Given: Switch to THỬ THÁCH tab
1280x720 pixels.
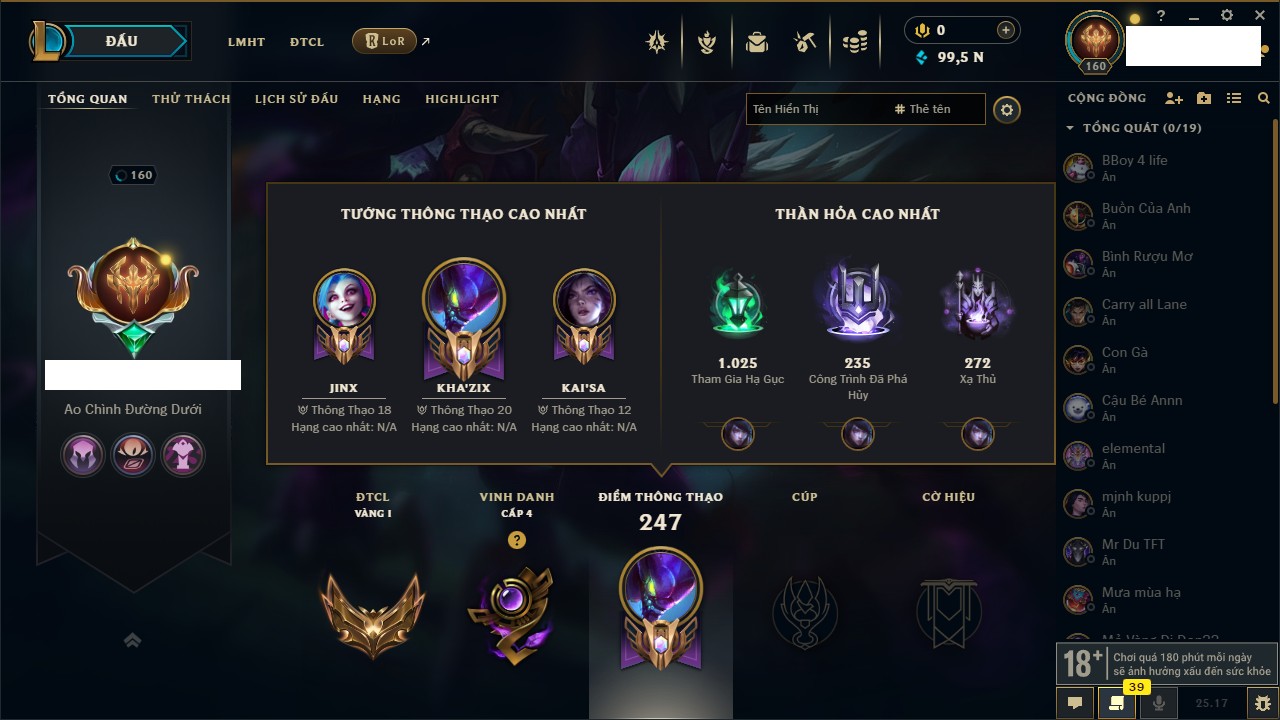Looking at the screenshot, I should pos(191,99).
